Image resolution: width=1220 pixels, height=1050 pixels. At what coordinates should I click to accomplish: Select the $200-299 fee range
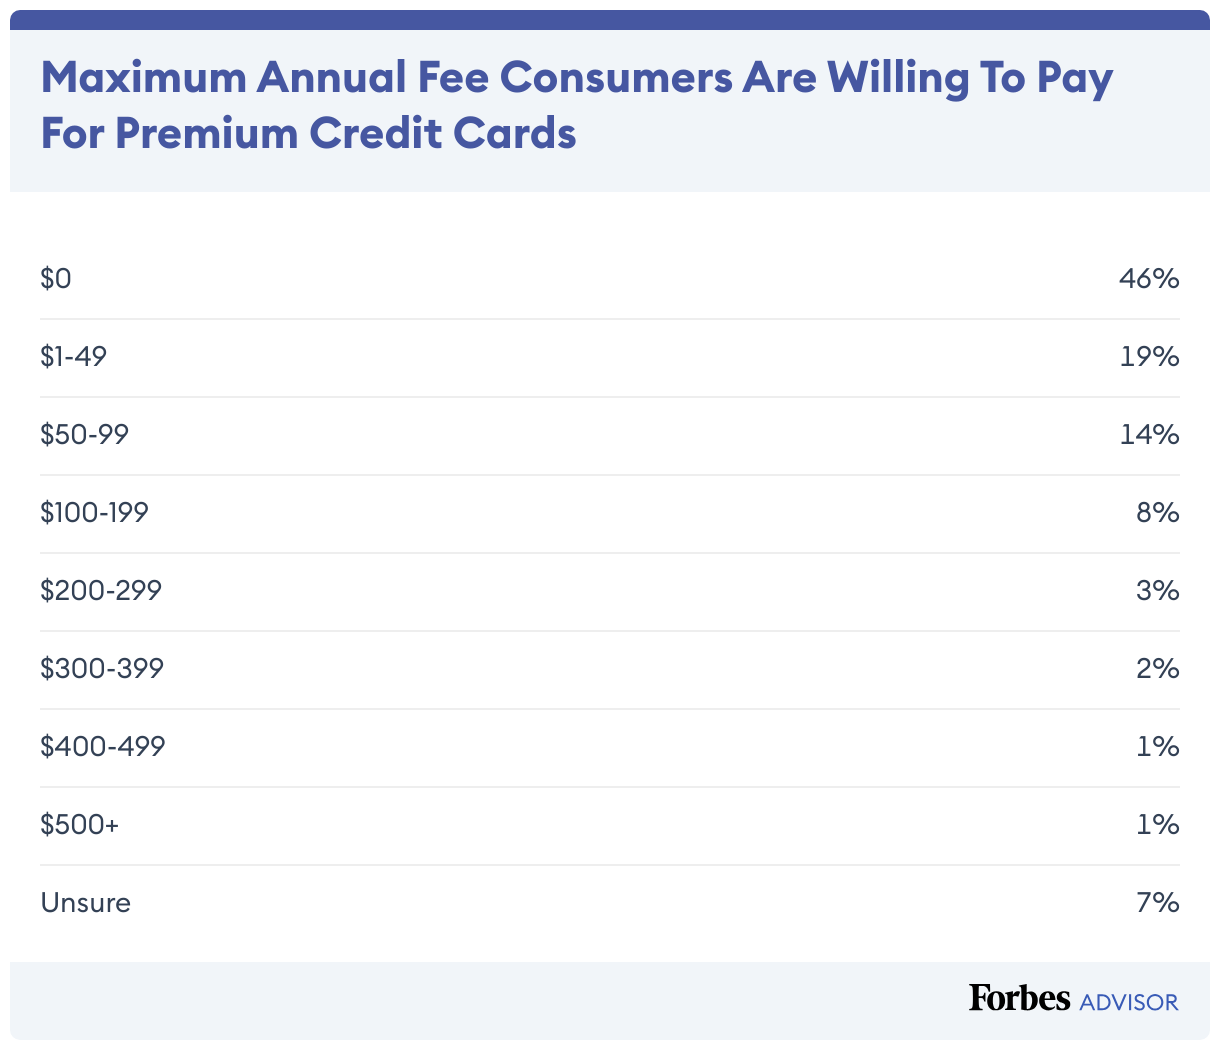[x=101, y=591]
